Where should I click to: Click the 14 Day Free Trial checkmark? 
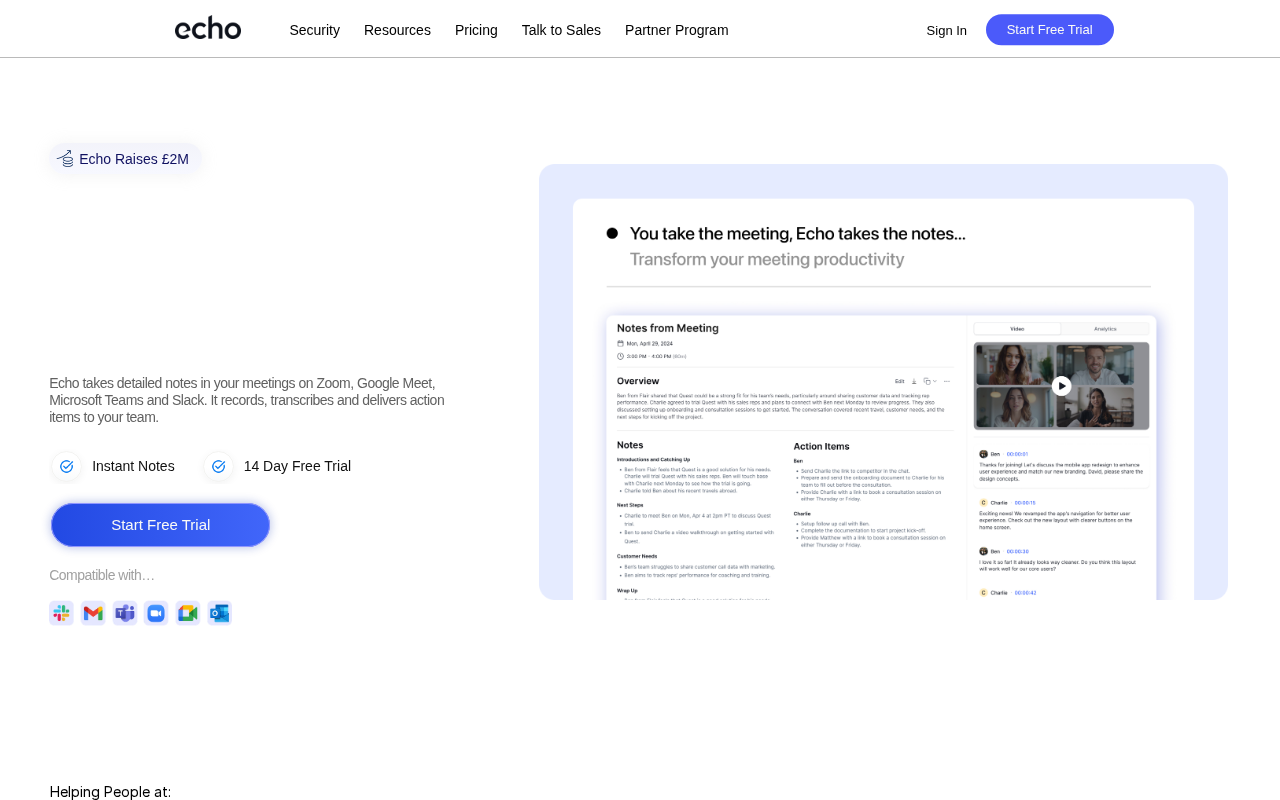pos(218,466)
